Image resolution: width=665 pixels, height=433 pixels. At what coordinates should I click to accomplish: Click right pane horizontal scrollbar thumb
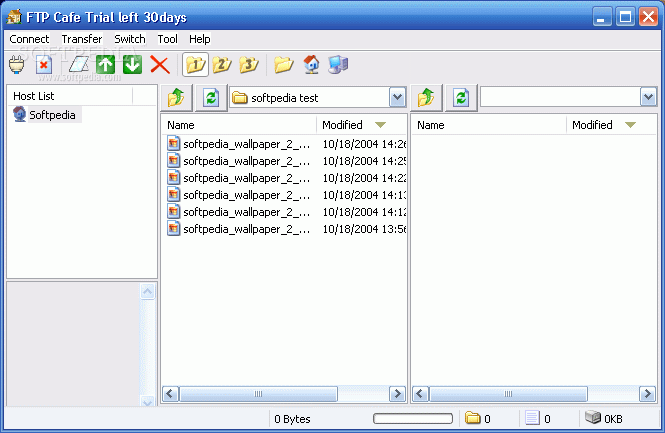508,394
